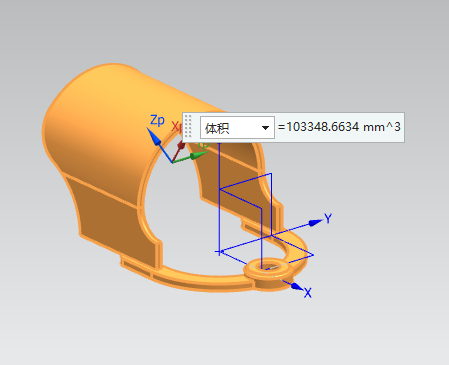This screenshot has height=365, width=449.
Task: Click the Y axis label
Action: [328, 219]
